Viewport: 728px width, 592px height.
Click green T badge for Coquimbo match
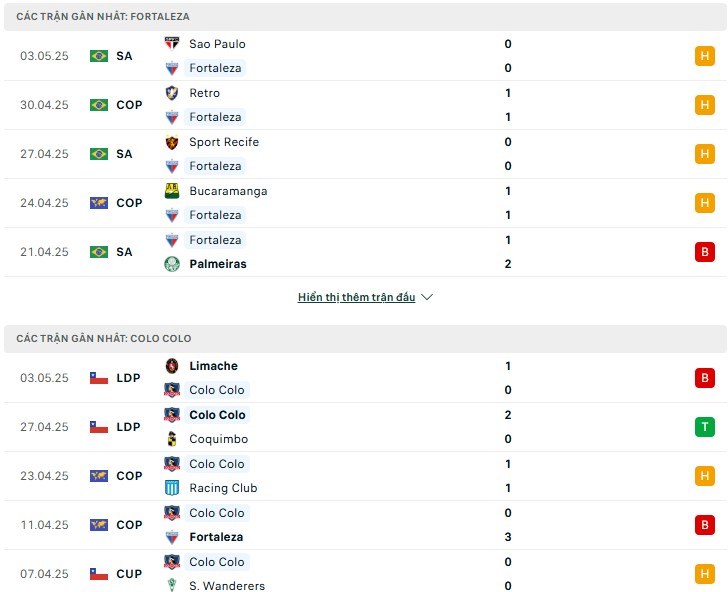click(704, 427)
